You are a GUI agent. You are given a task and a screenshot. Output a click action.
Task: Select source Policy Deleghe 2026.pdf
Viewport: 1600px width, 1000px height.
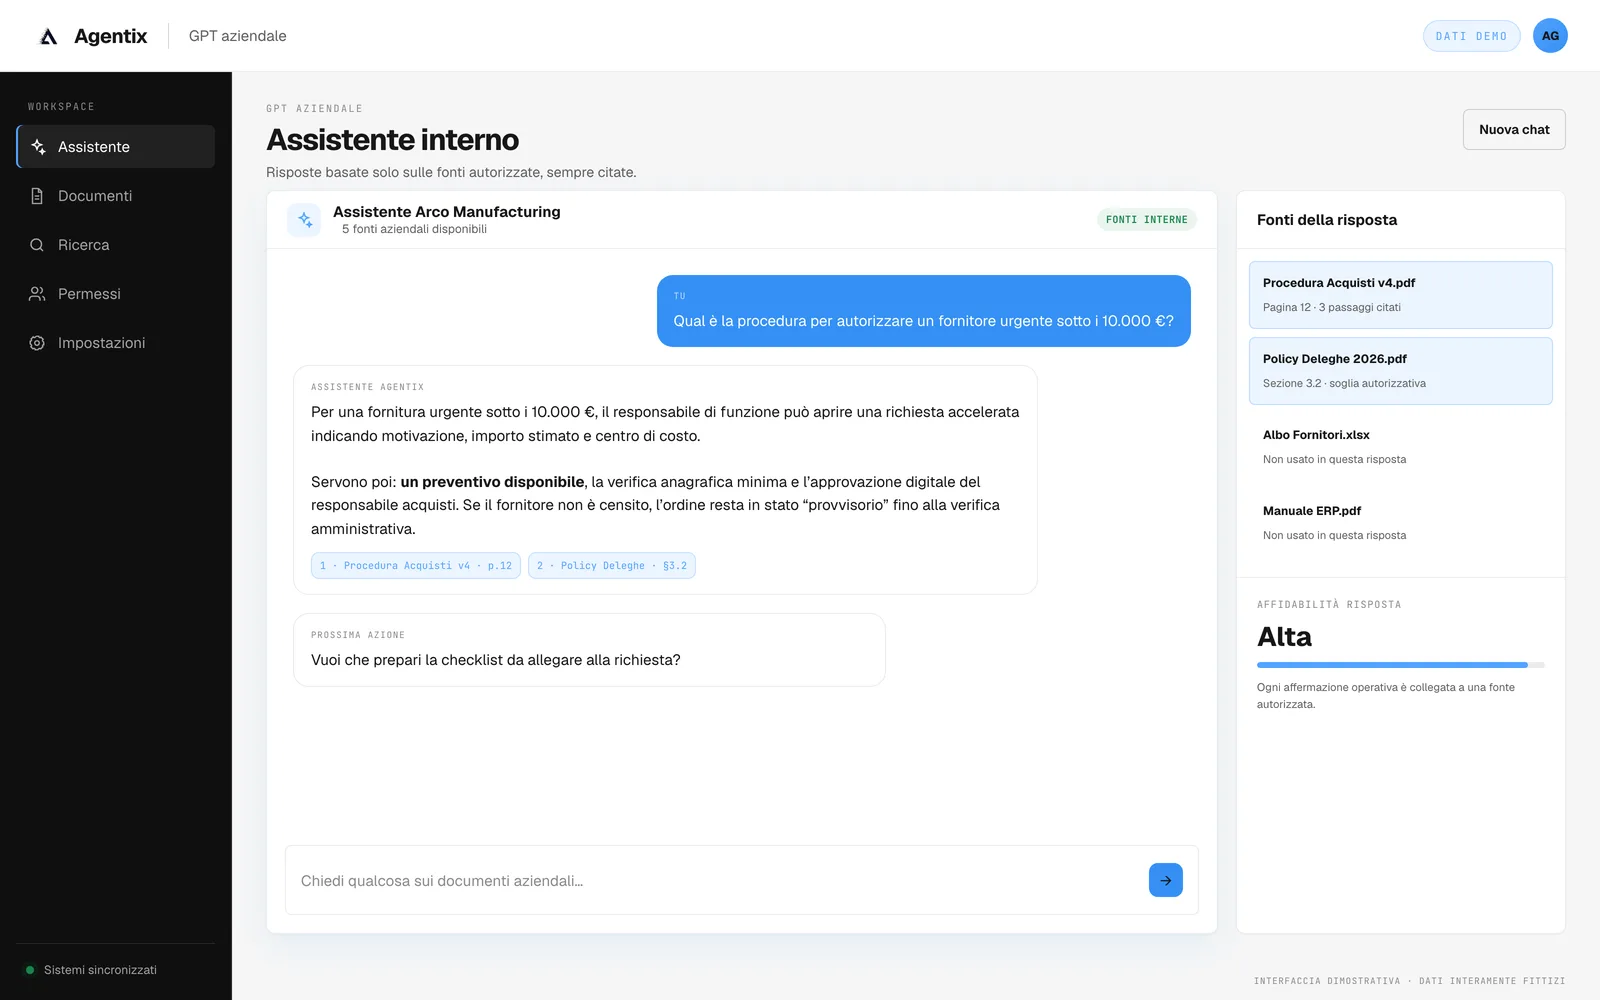[1400, 371]
